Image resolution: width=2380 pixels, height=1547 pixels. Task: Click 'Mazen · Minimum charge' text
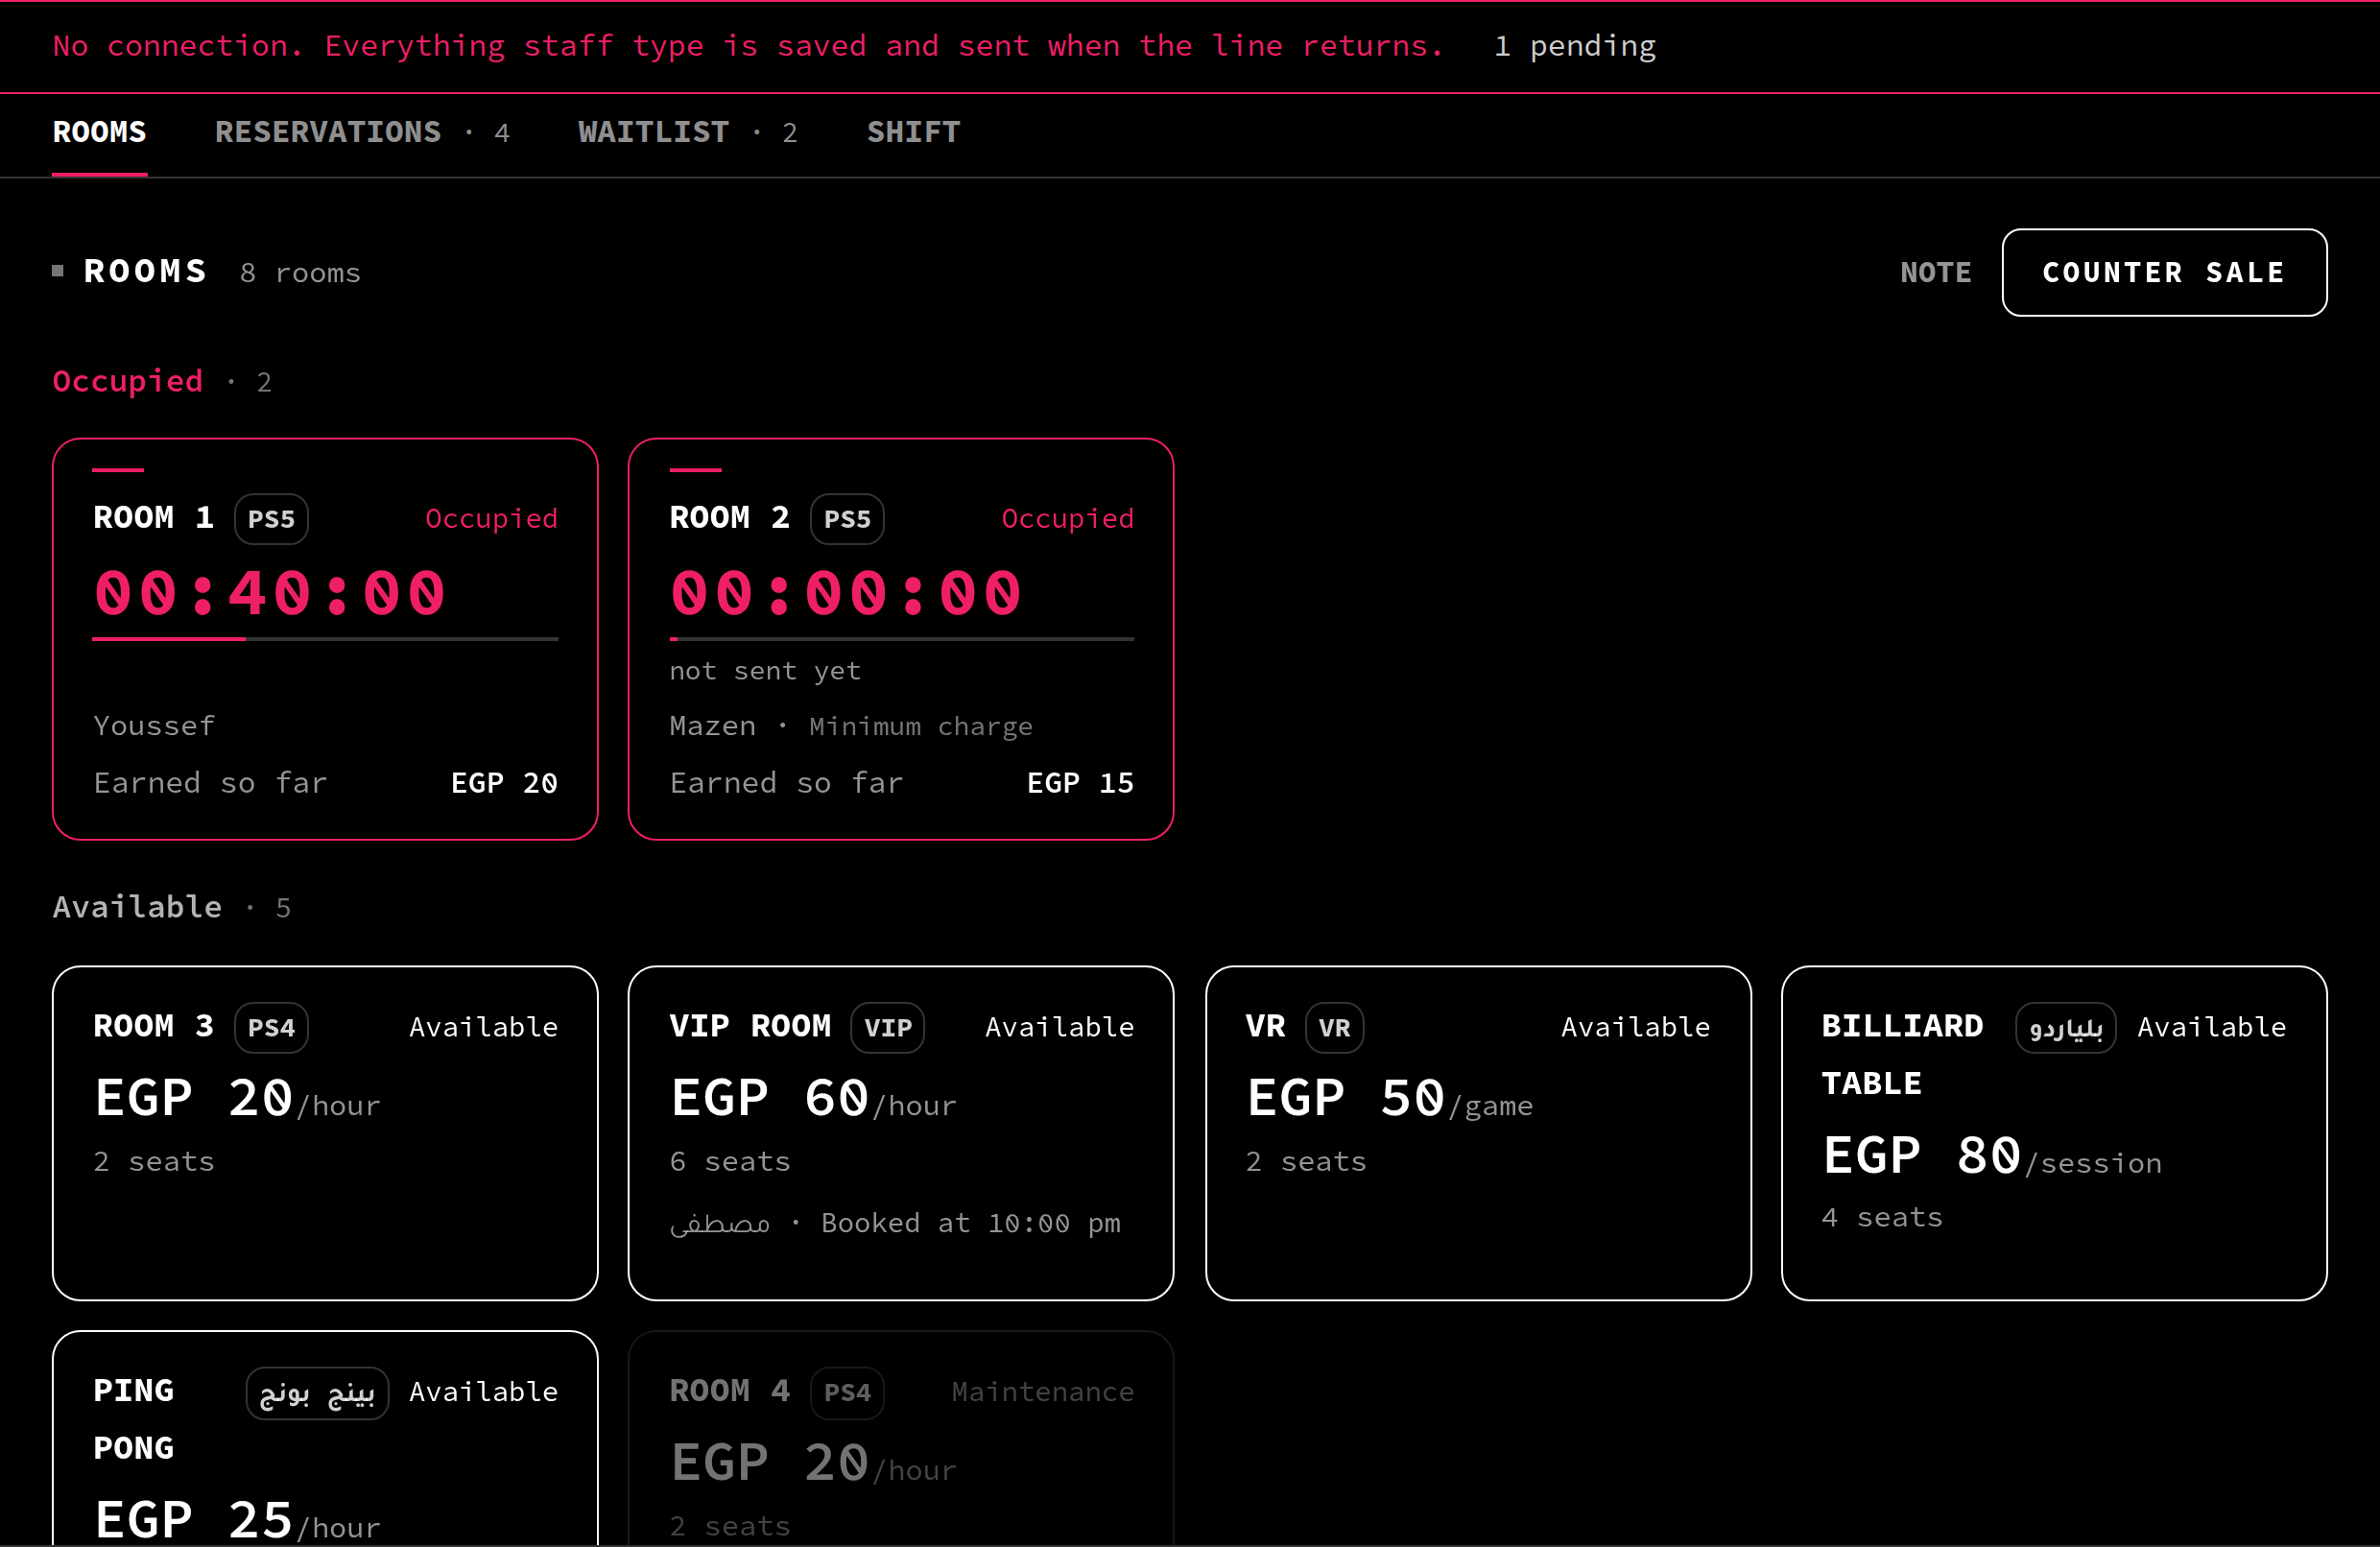click(x=851, y=726)
